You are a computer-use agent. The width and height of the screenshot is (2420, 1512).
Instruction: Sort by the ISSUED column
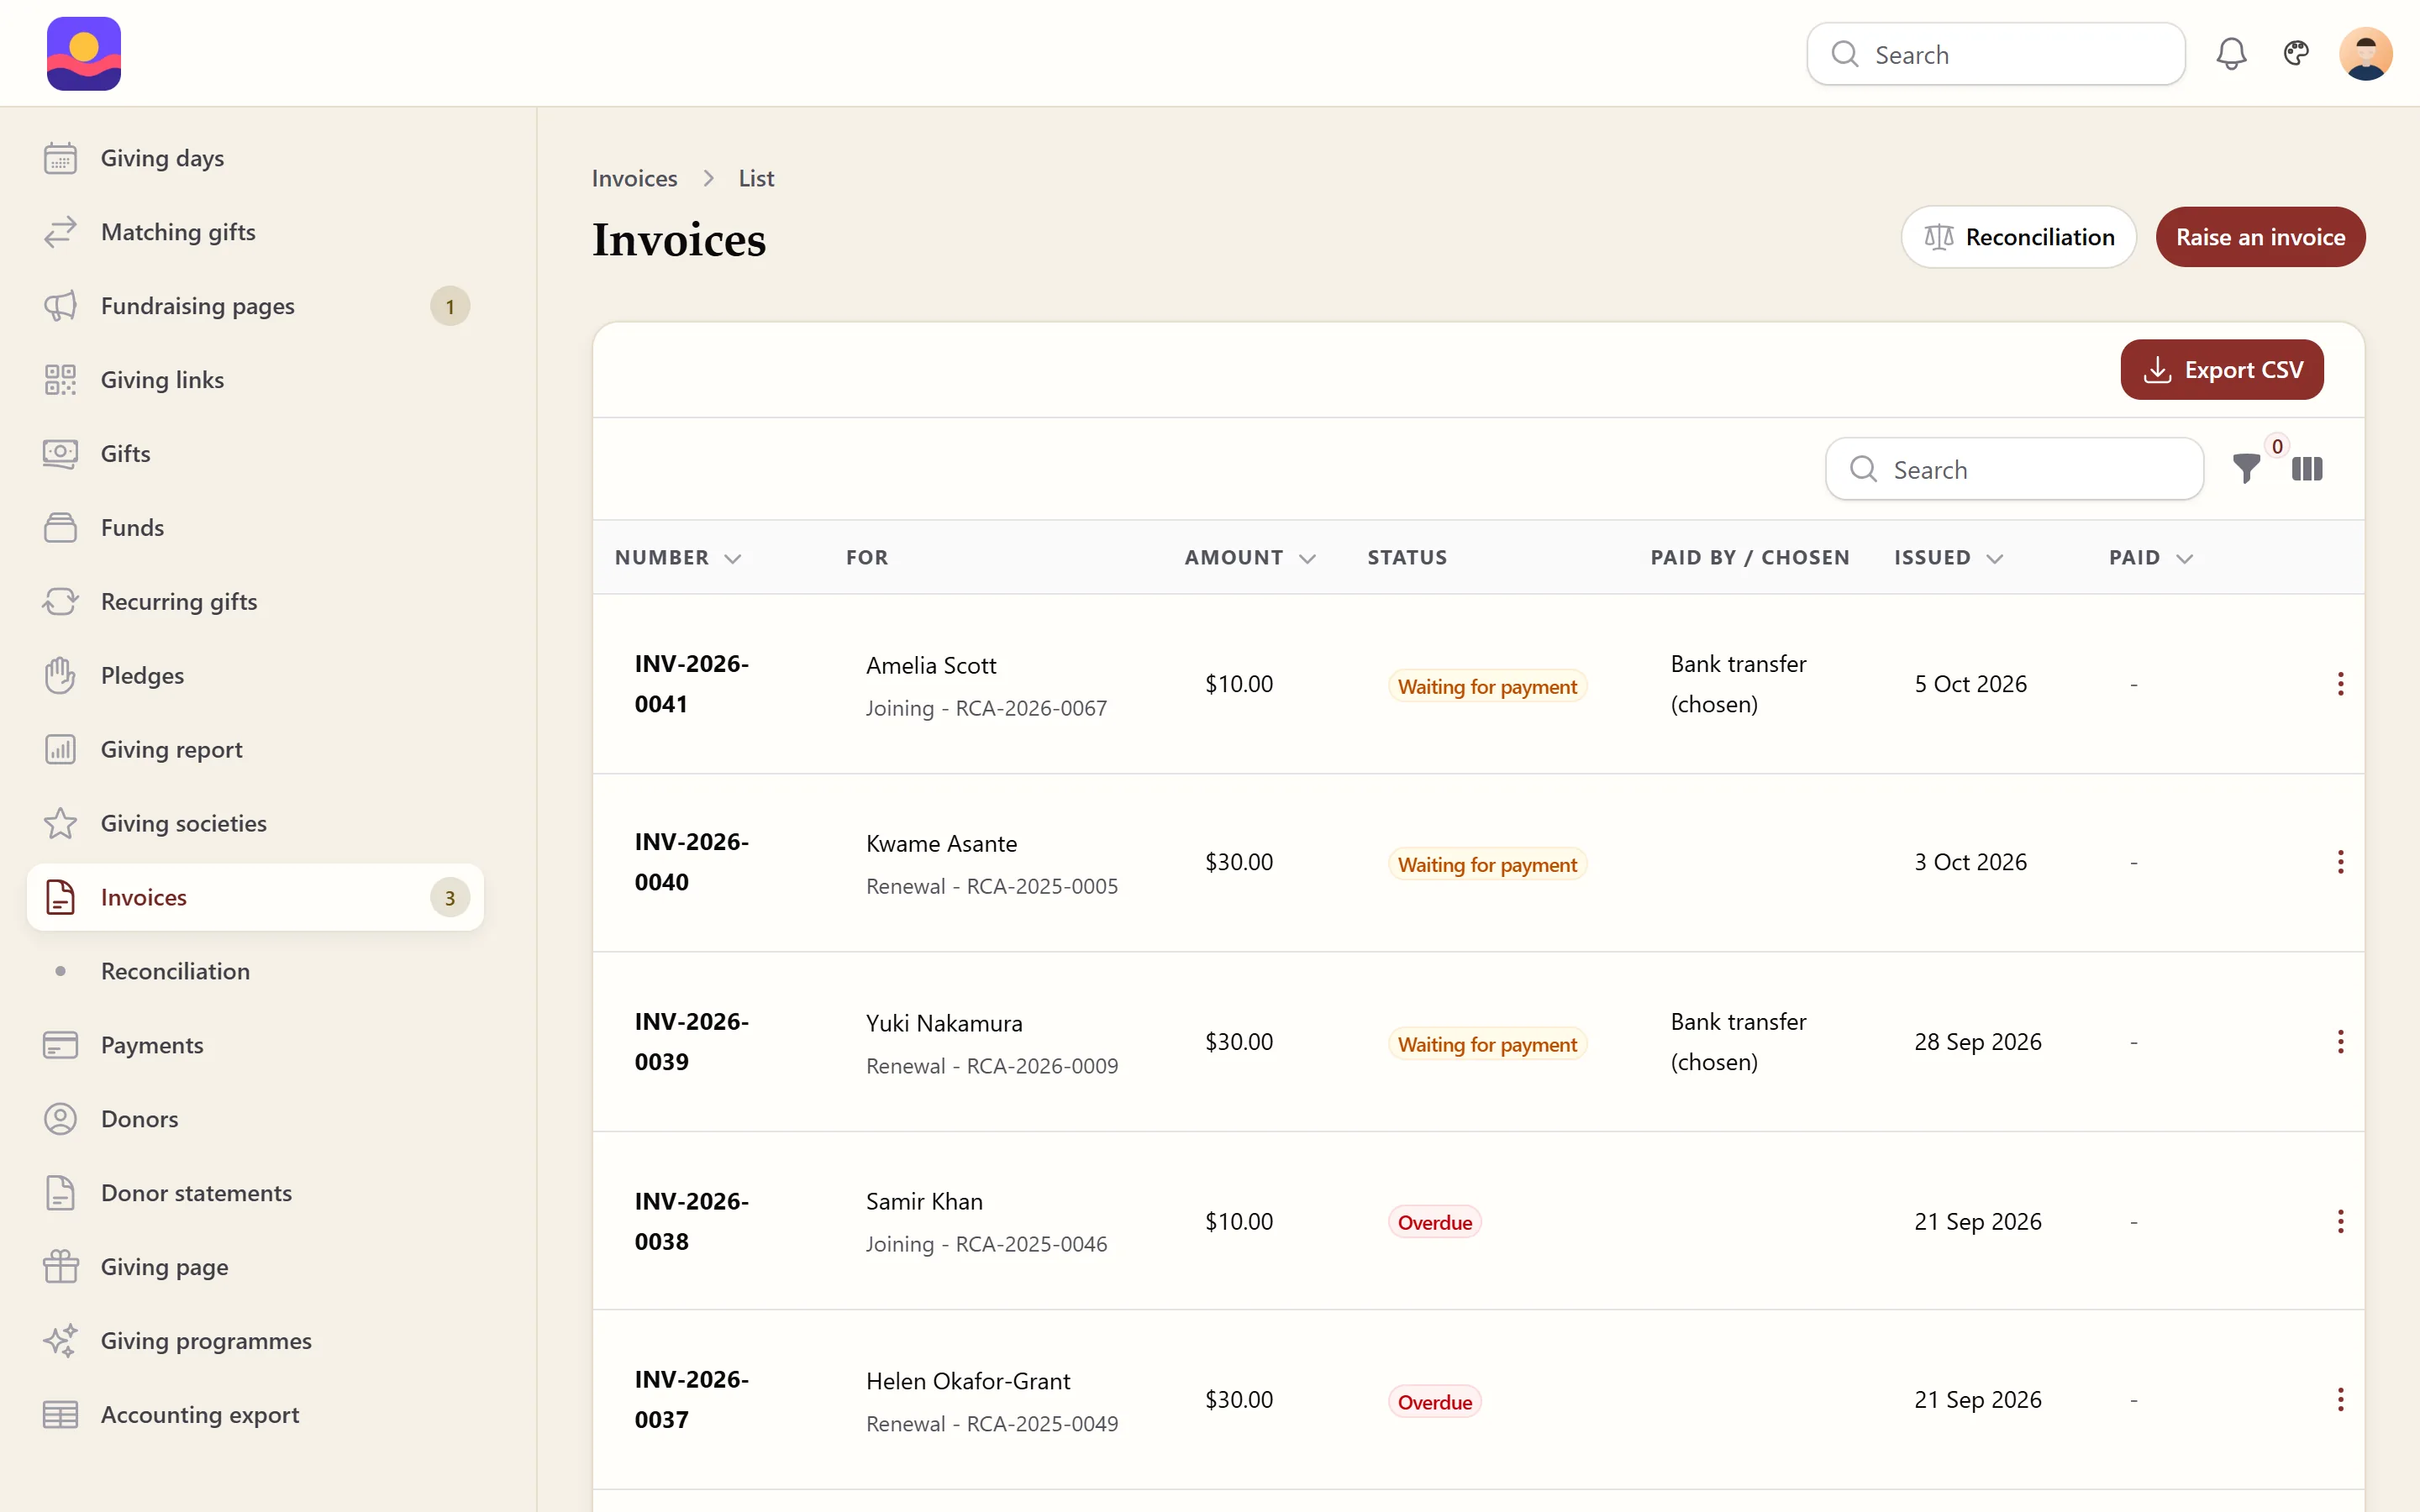[x=1948, y=558]
